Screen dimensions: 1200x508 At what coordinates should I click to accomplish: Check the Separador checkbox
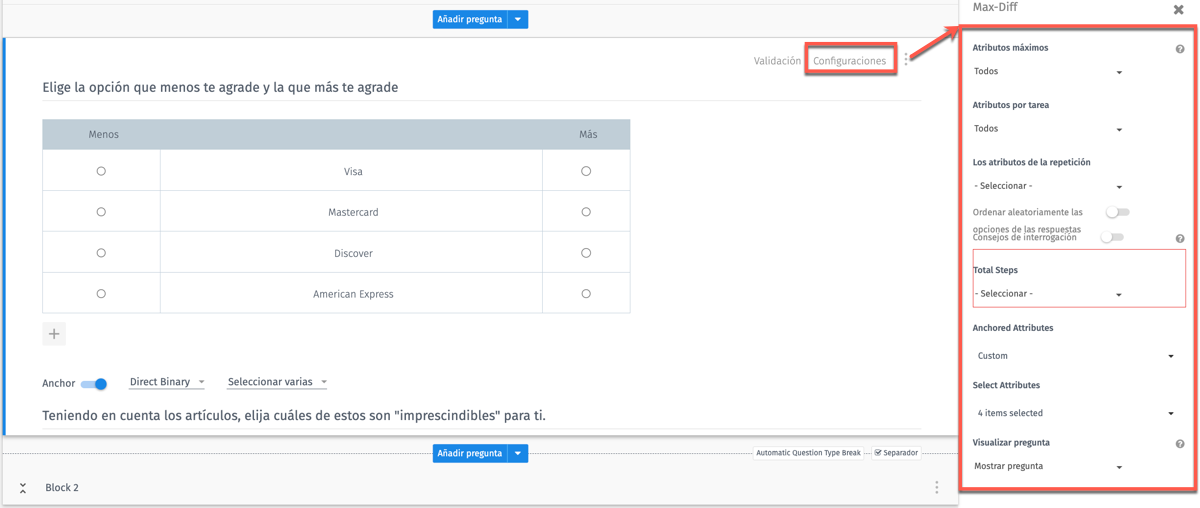[x=878, y=453]
